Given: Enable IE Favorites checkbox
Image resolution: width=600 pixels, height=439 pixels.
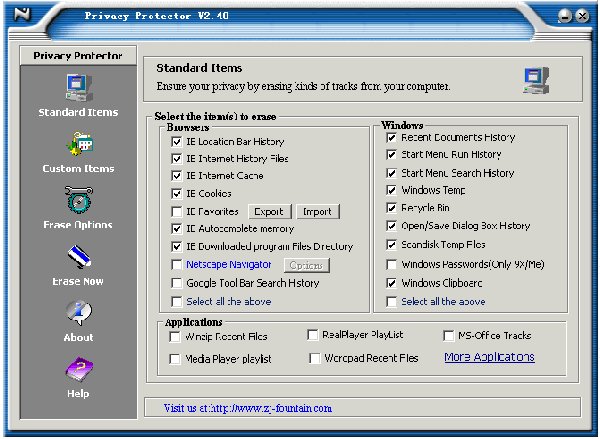Looking at the screenshot, I should click(x=176, y=212).
